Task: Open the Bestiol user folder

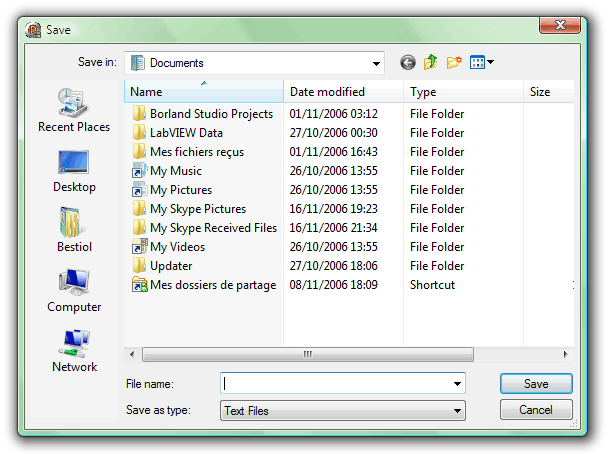Action: pyautogui.click(x=74, y=230)
